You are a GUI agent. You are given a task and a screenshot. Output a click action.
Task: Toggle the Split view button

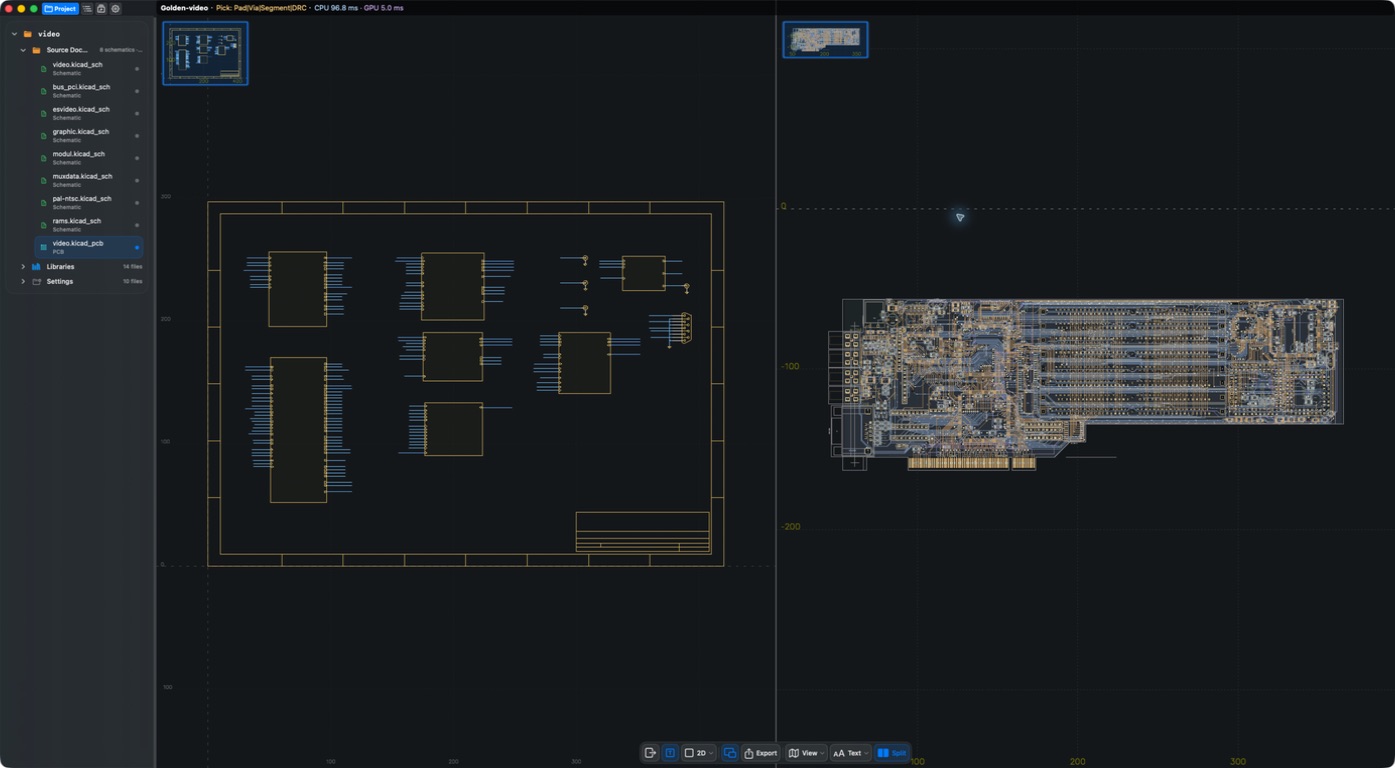pyautogui.click(x=891, y=753)
